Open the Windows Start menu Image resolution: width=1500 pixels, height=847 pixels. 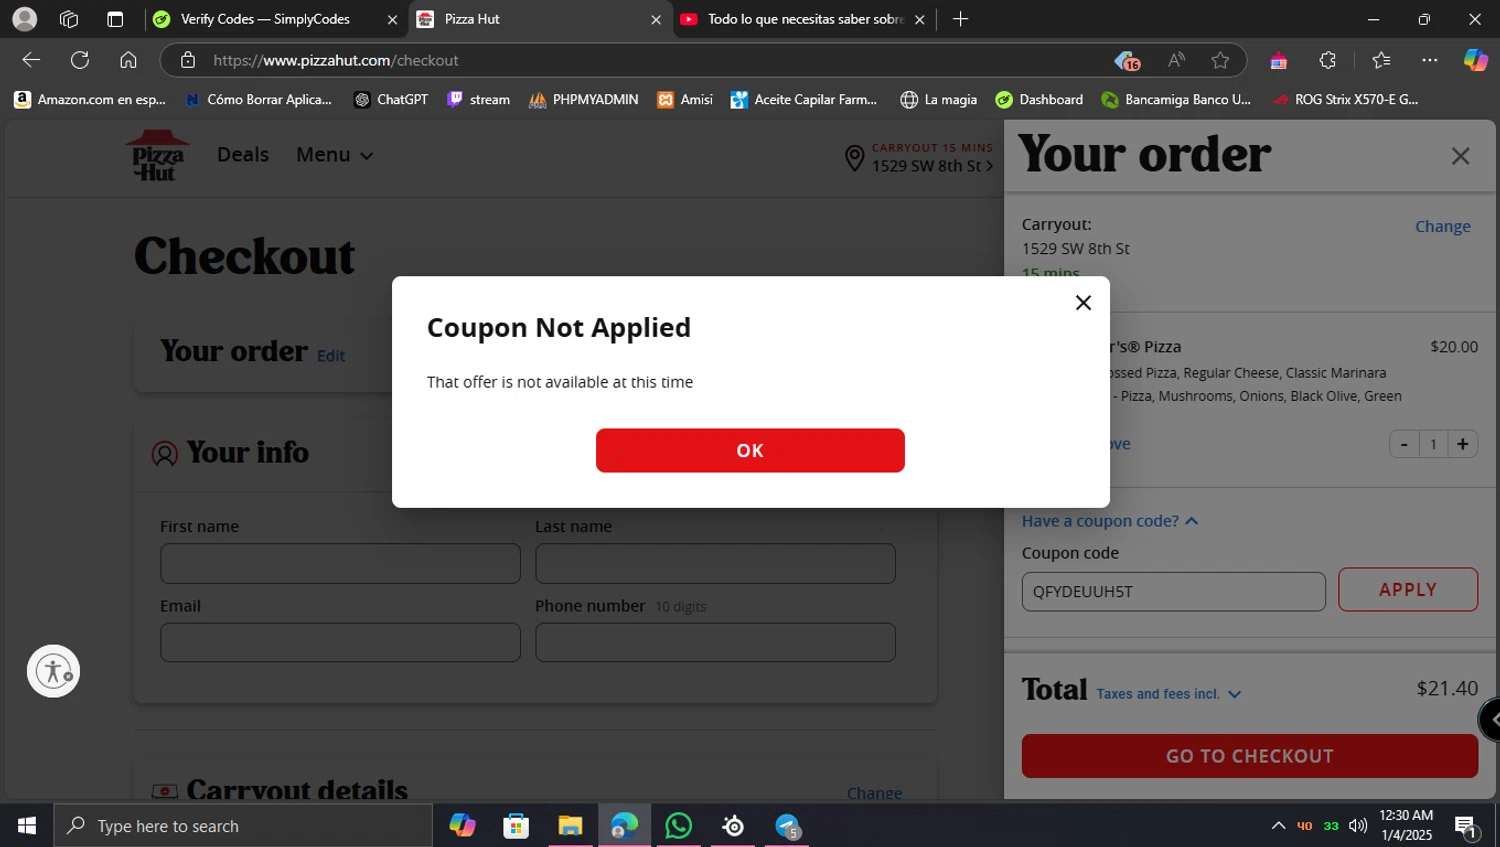tap(27, 826)
